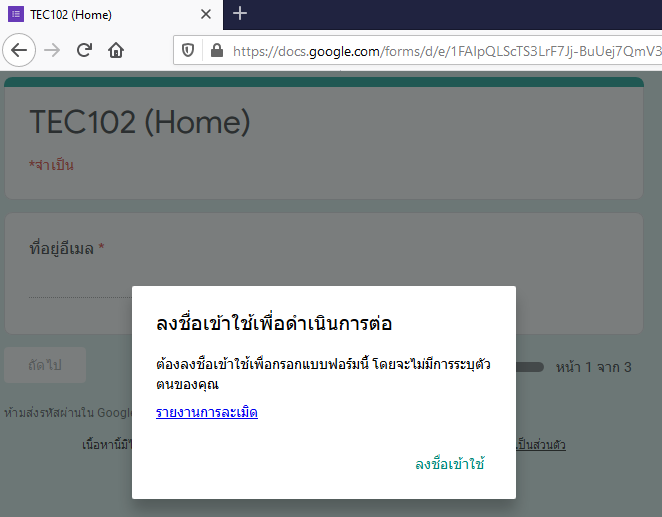Click the Google Forms favicon on tab

[x=16, y=15]
